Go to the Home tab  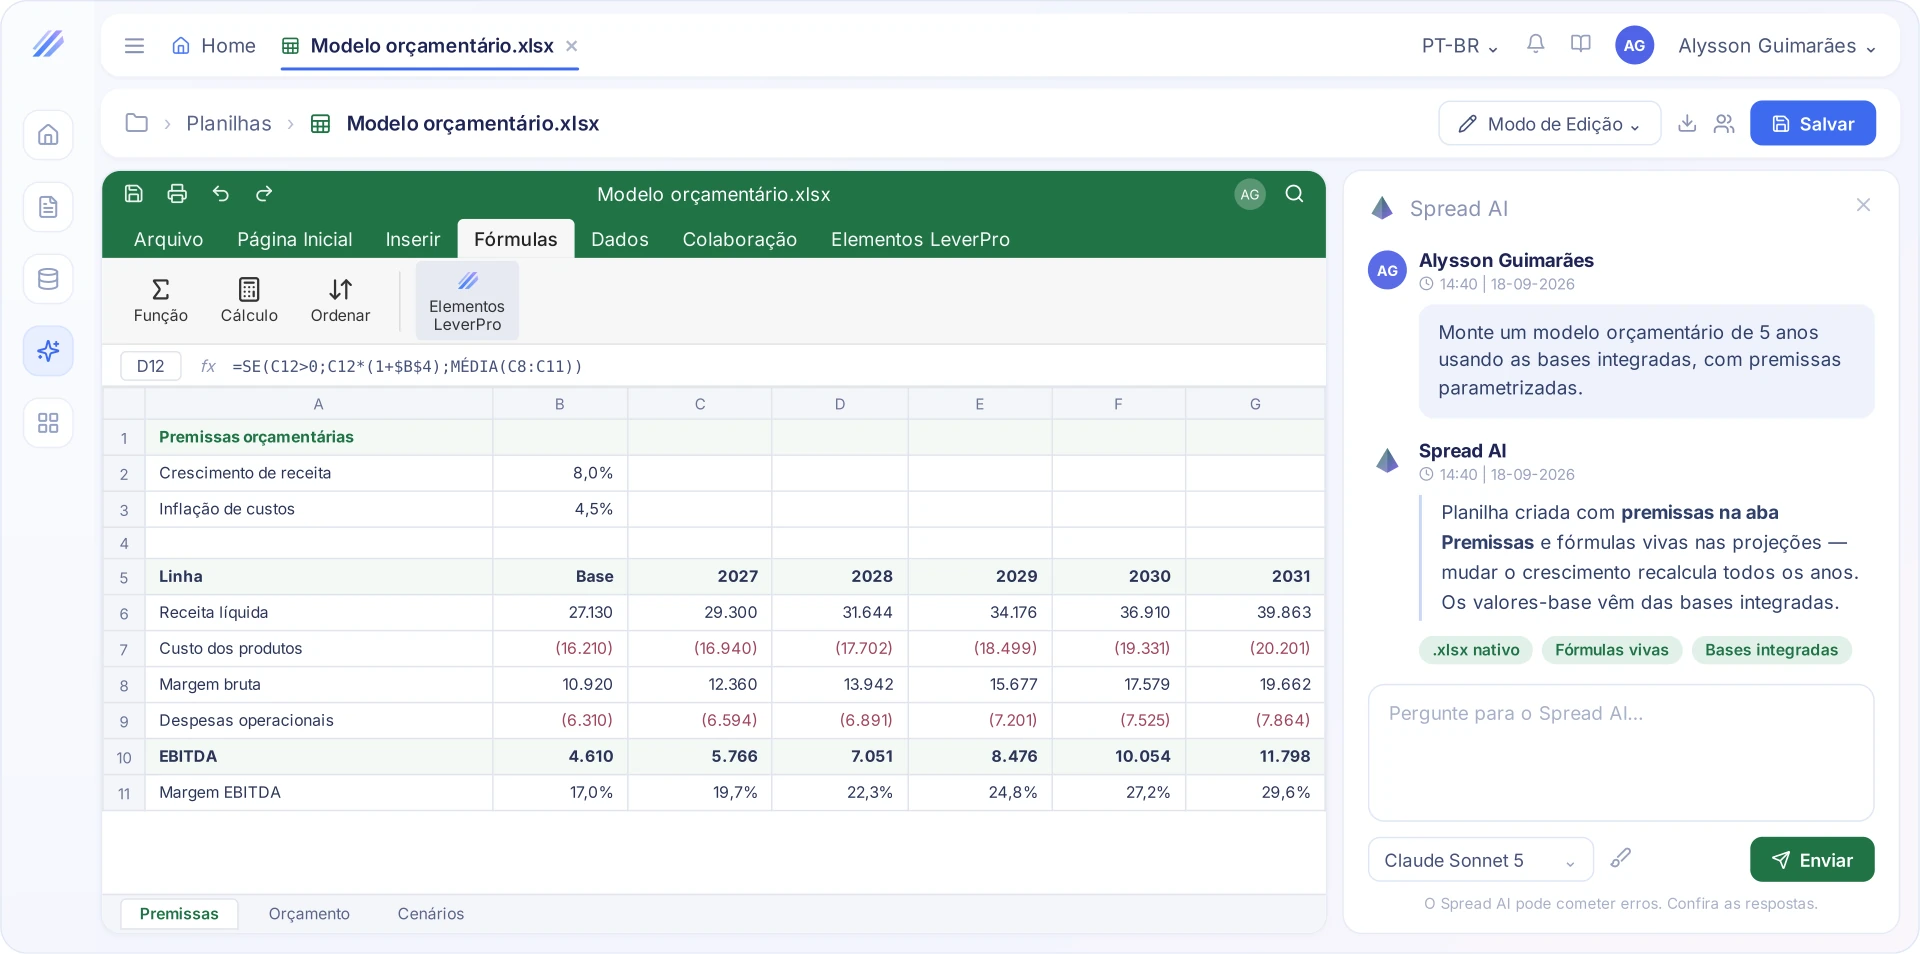click(214, 46)
